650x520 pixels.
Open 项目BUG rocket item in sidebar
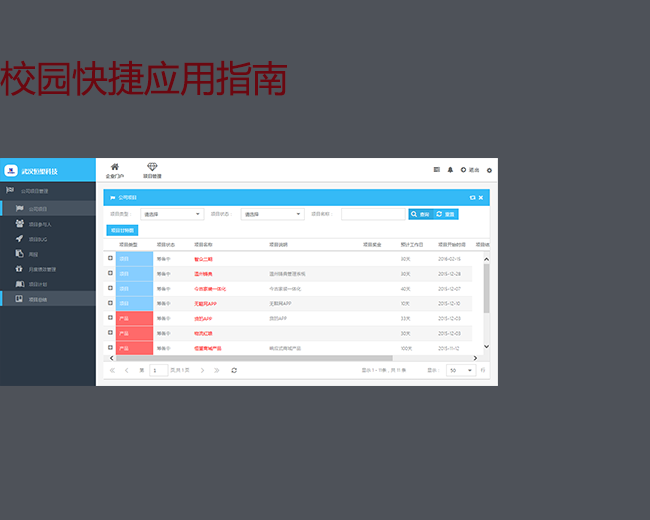click(x=48, y=239)
